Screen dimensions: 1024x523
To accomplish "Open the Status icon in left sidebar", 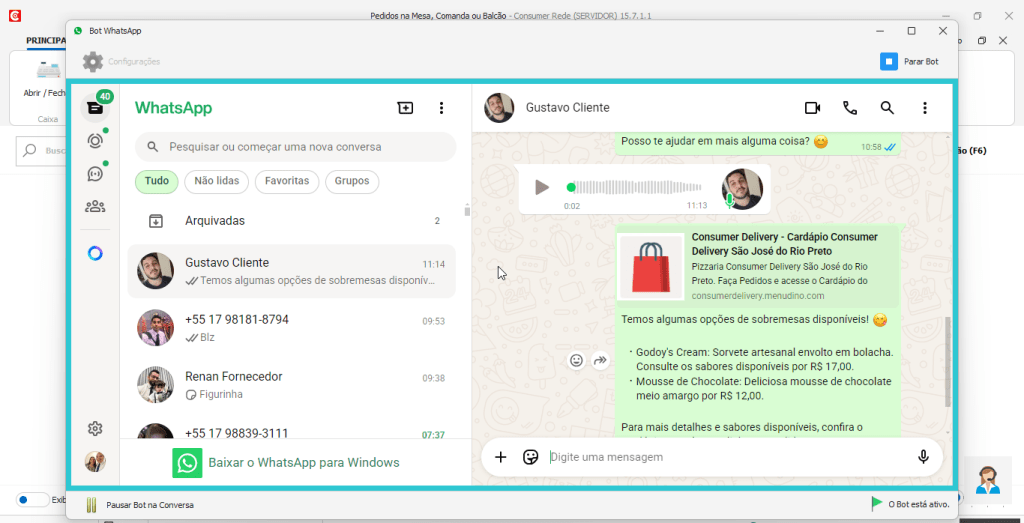I will click(x=95, y=141).
